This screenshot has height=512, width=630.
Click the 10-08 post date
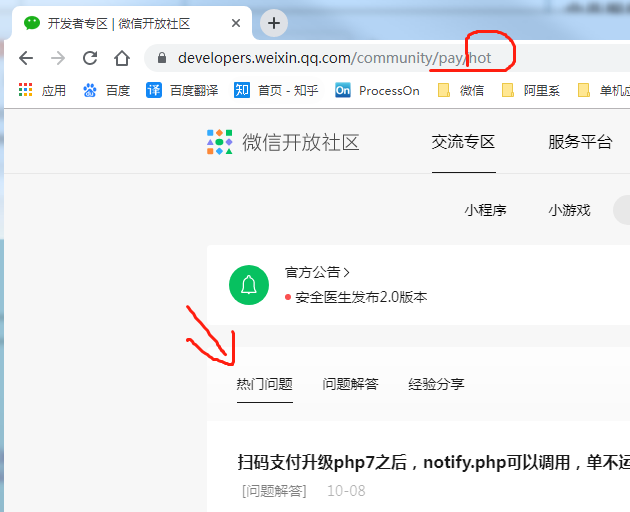346,491
